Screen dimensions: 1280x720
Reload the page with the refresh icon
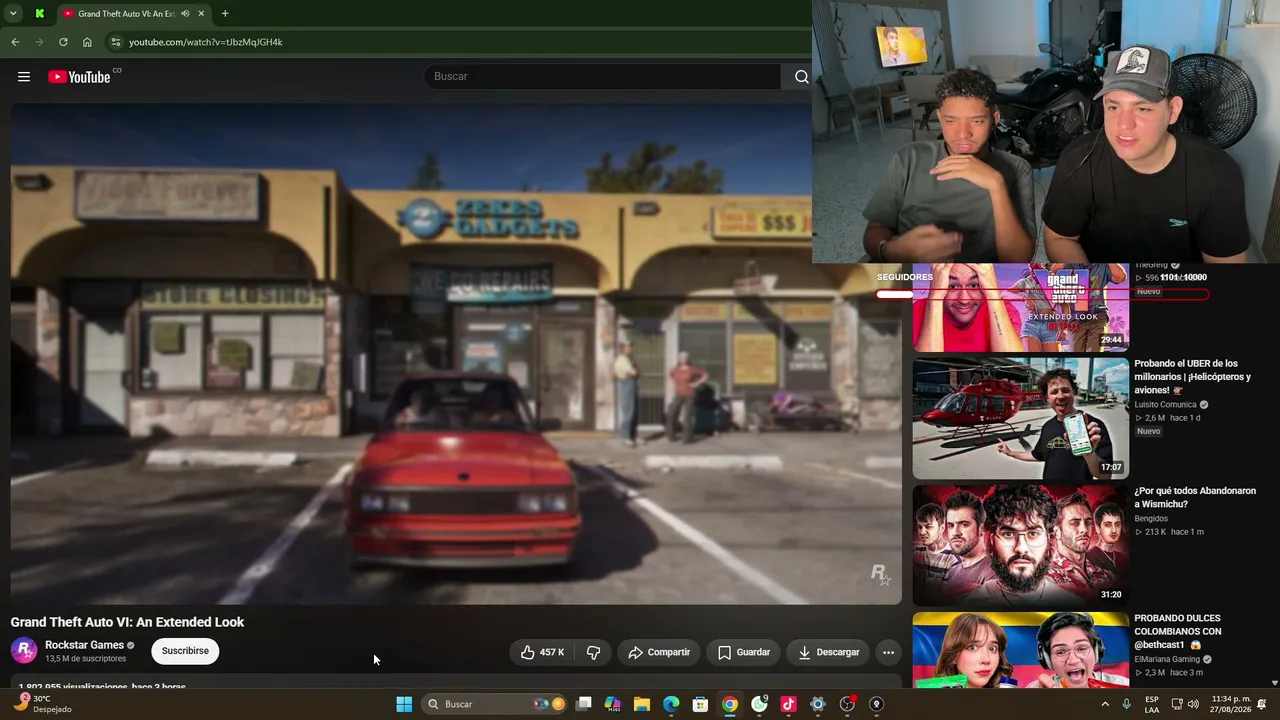click(63, 42)
